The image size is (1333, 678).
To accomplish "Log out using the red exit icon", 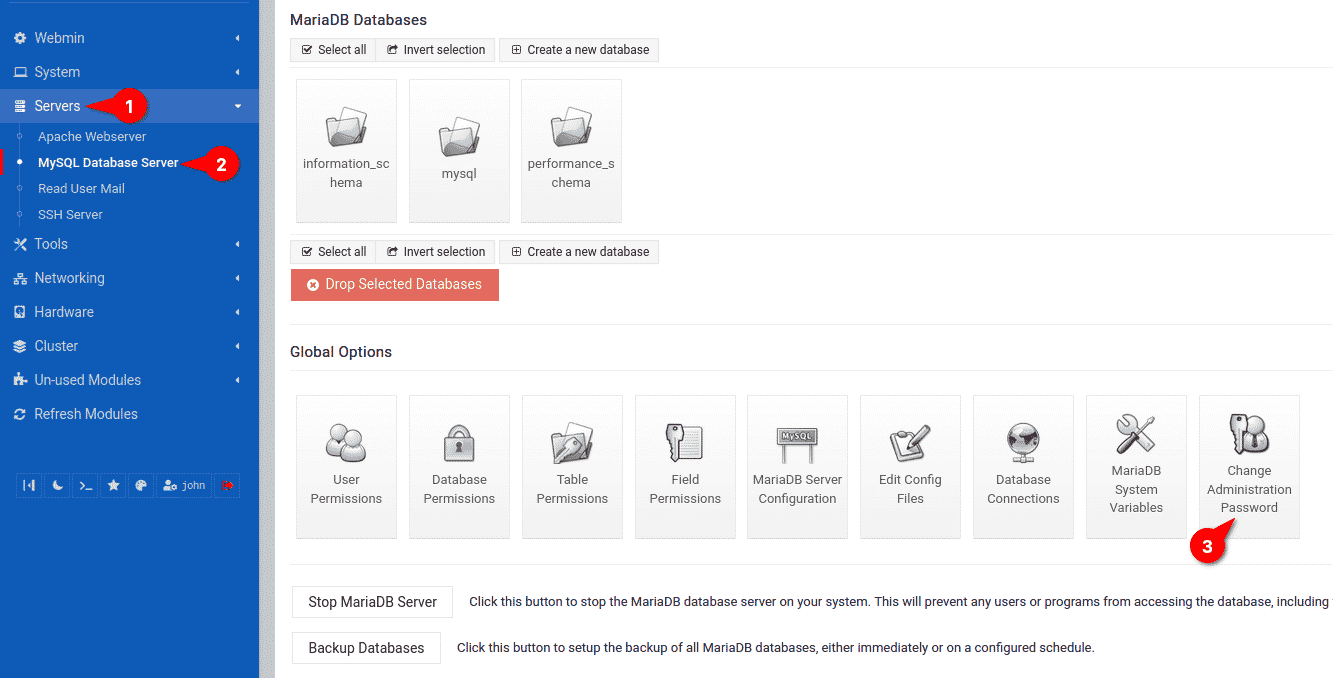I will point(227,485).
